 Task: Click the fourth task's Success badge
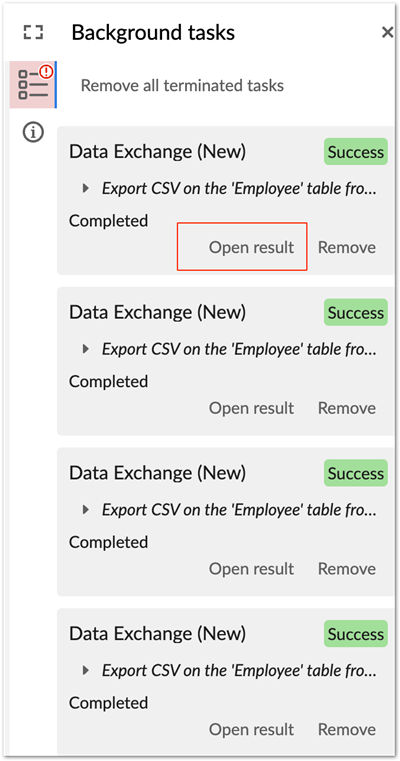click(356, 634)
